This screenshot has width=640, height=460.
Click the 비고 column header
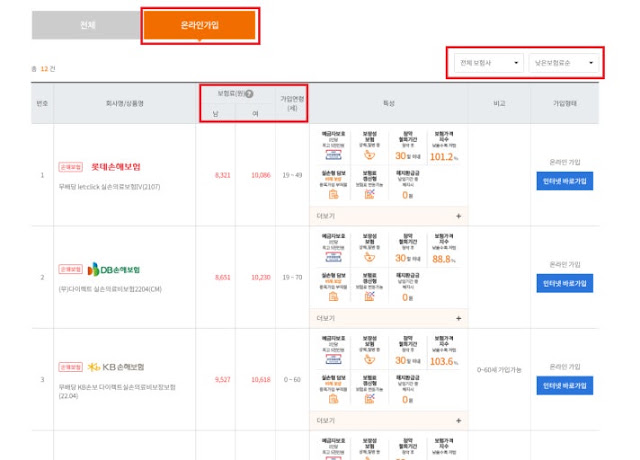(499, 104)
